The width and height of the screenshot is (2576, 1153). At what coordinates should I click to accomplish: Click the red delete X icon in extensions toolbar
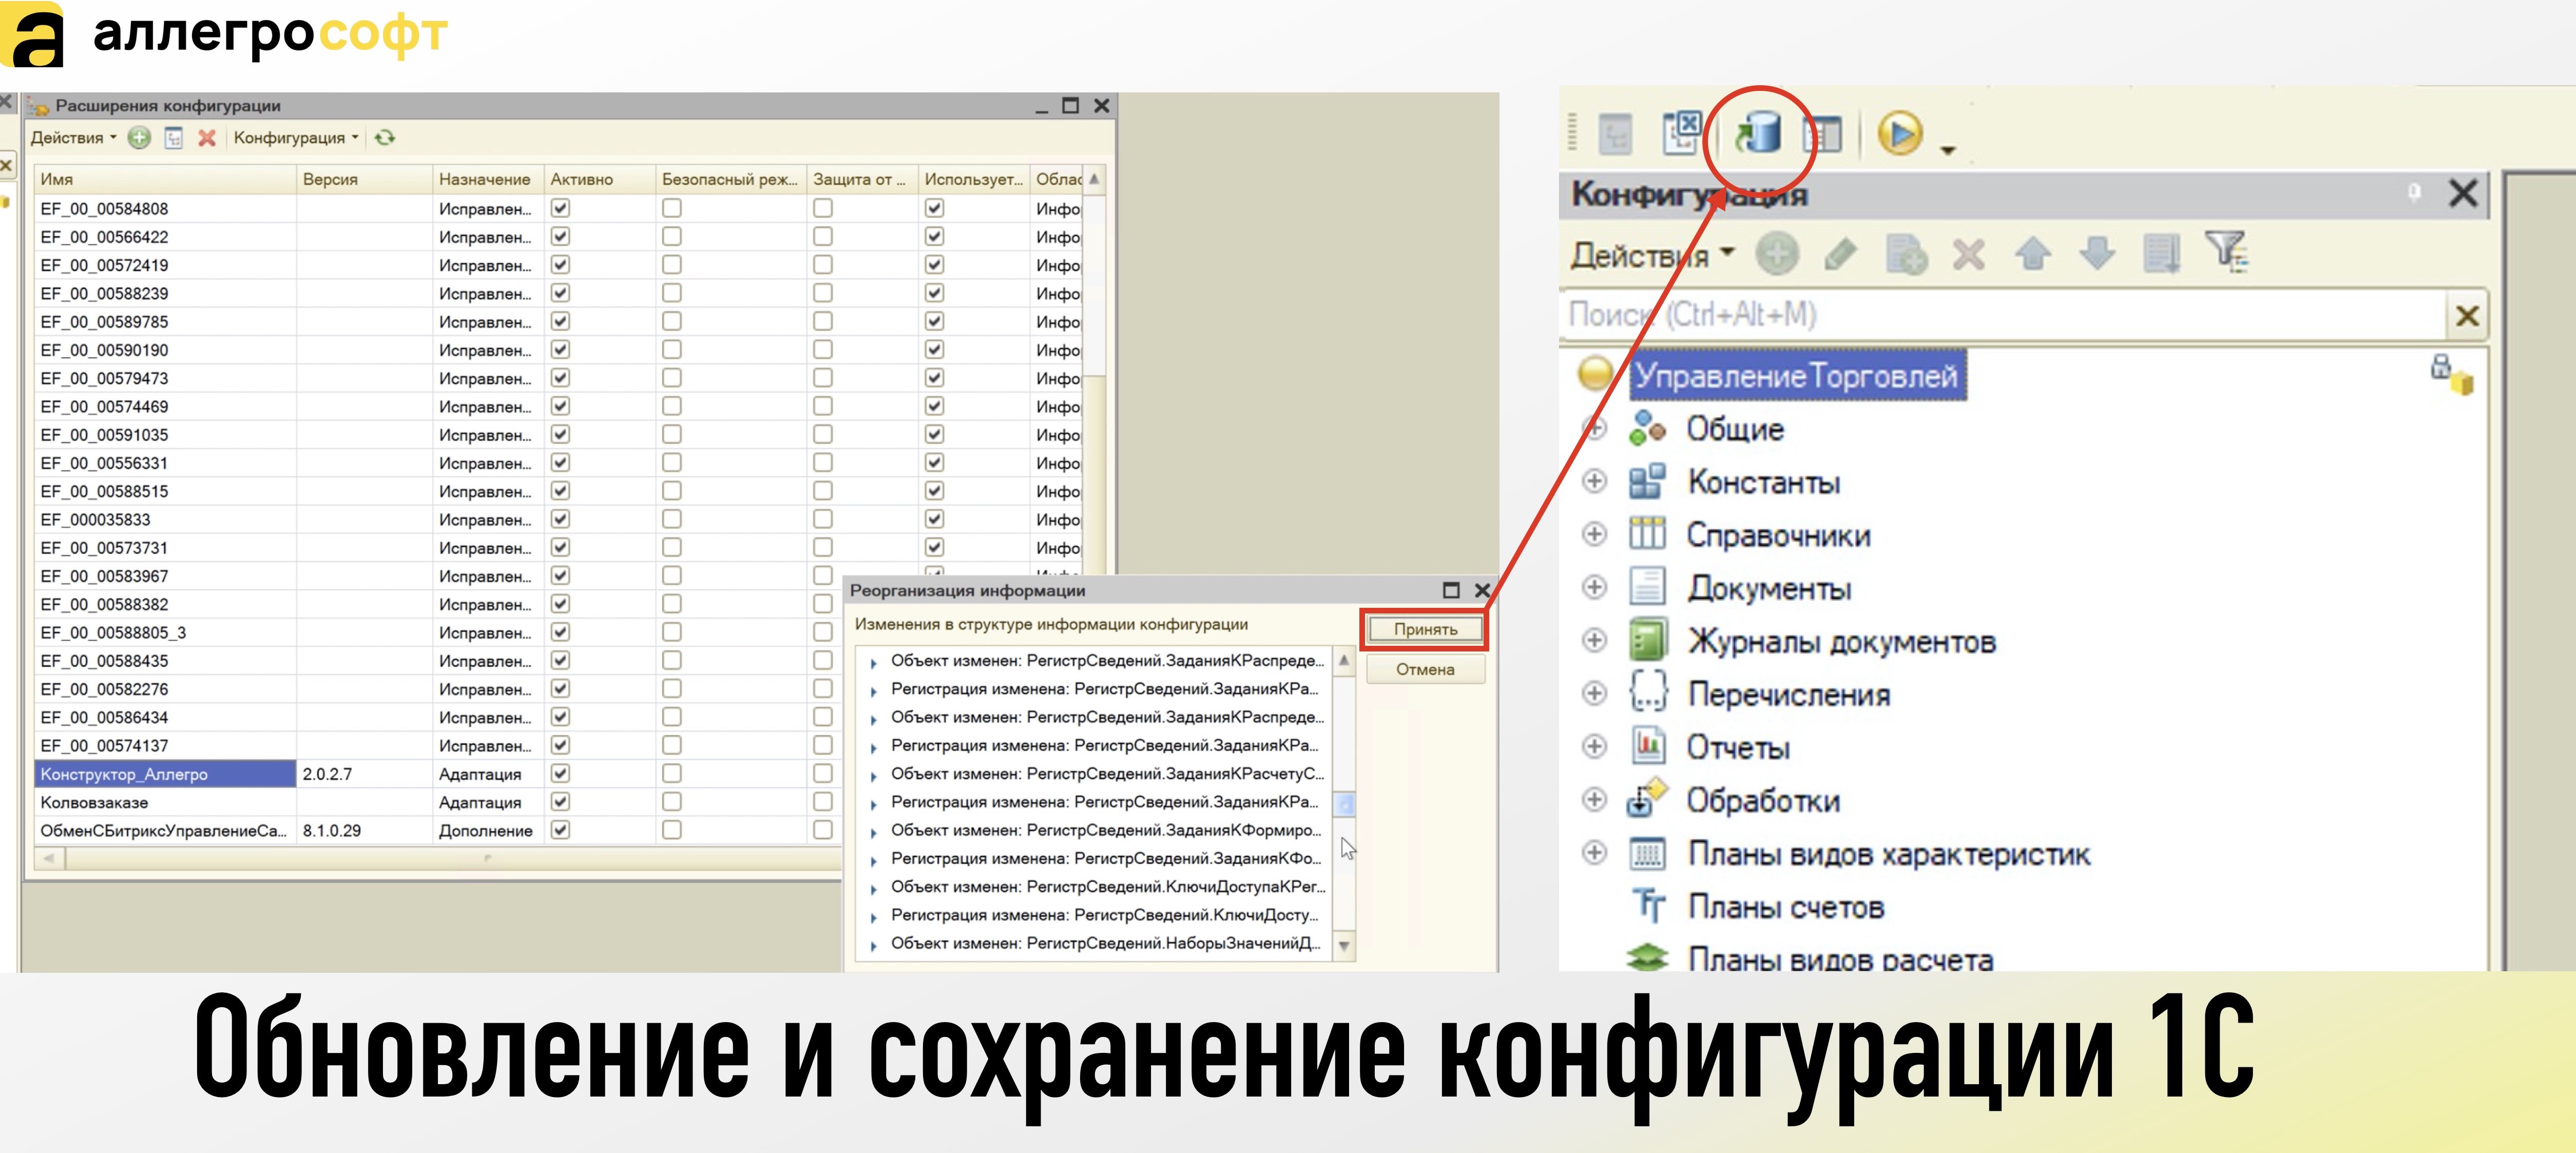click(x=207, y=138)
